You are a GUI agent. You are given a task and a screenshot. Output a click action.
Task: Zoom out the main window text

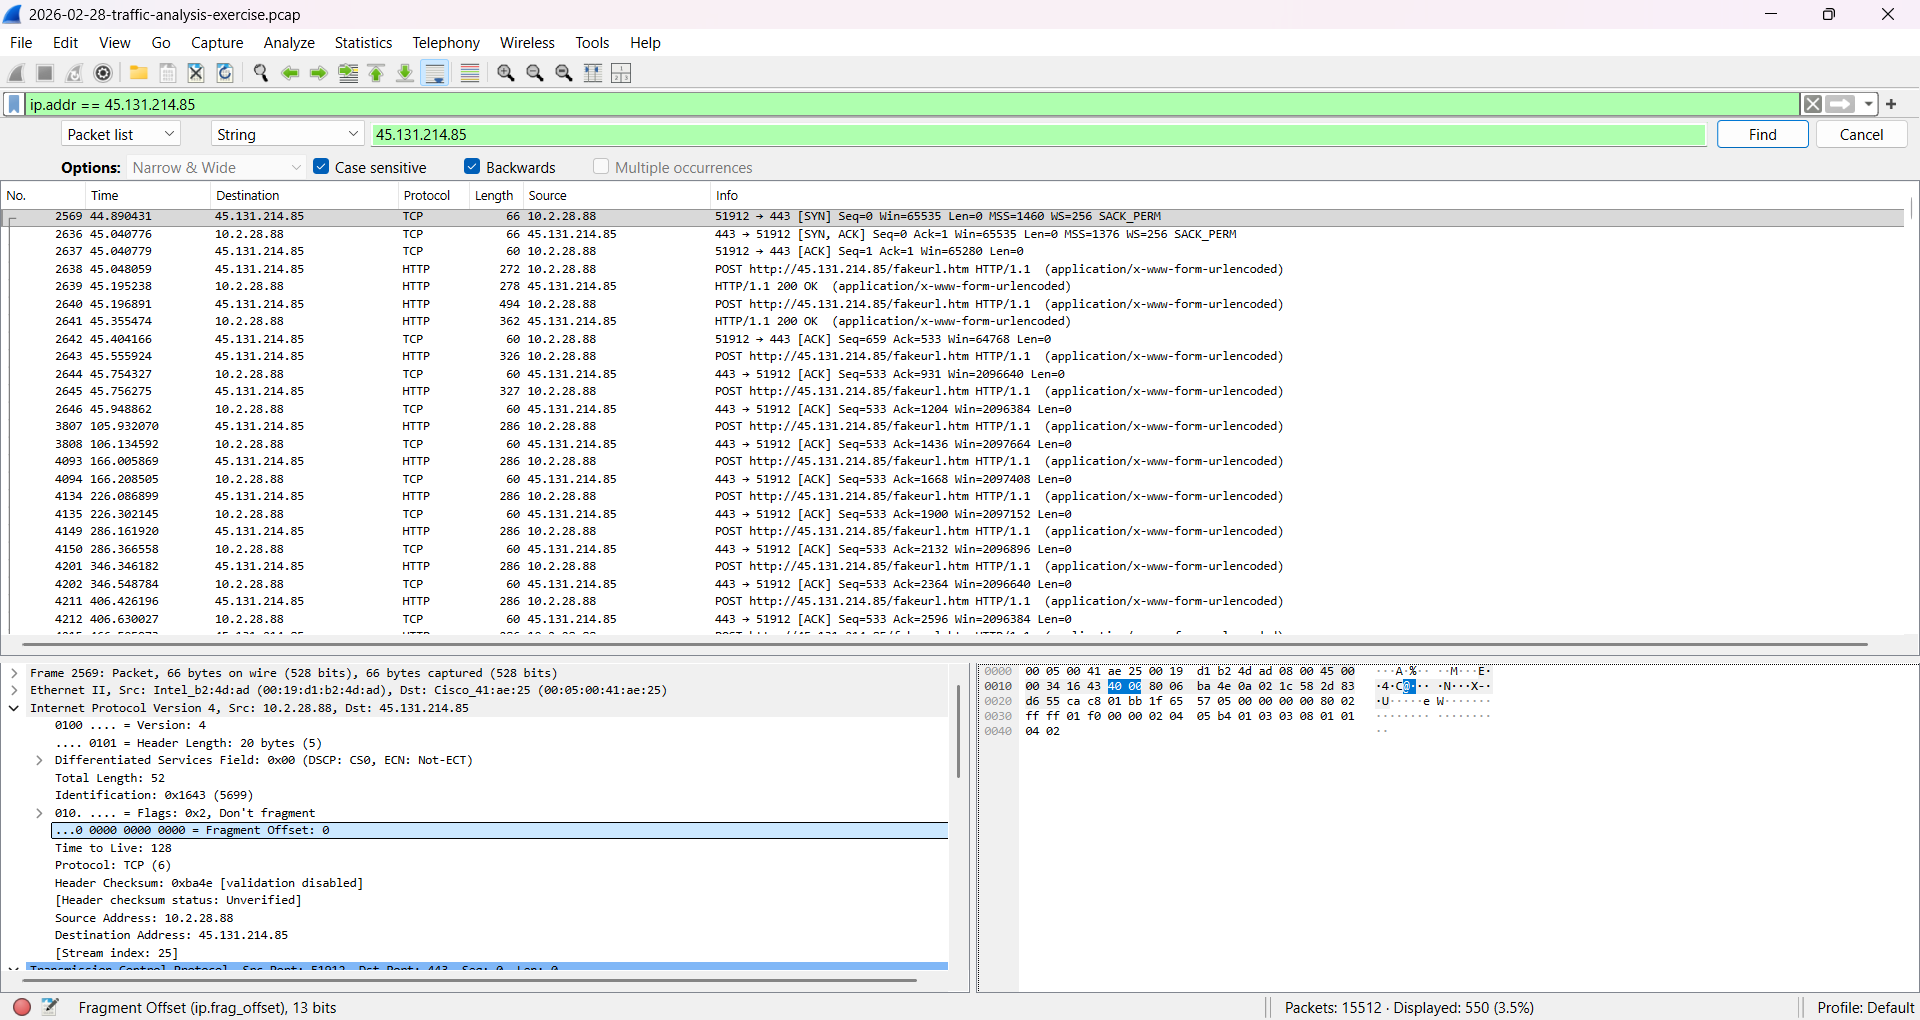point(535,73)
